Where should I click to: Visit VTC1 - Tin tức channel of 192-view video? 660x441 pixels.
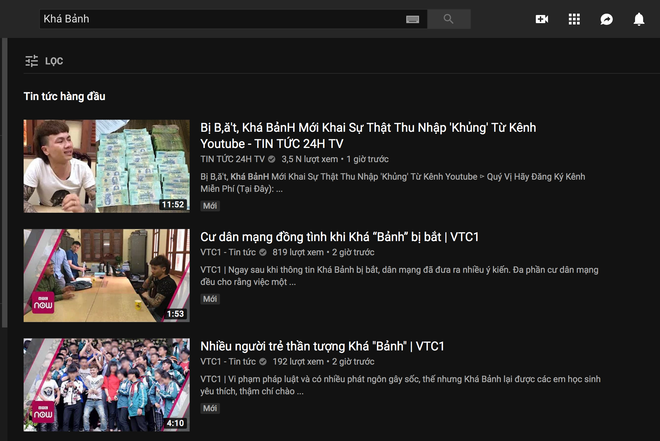tap(228, 361)
